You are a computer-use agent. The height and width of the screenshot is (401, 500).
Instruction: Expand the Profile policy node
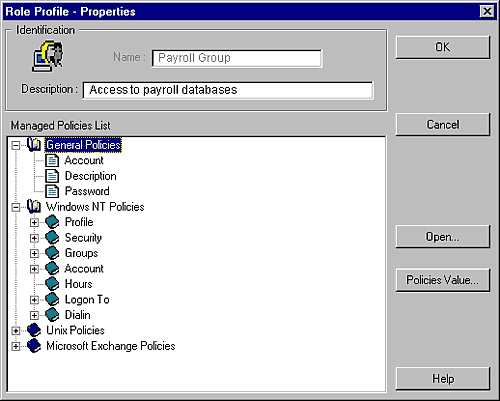34,222
